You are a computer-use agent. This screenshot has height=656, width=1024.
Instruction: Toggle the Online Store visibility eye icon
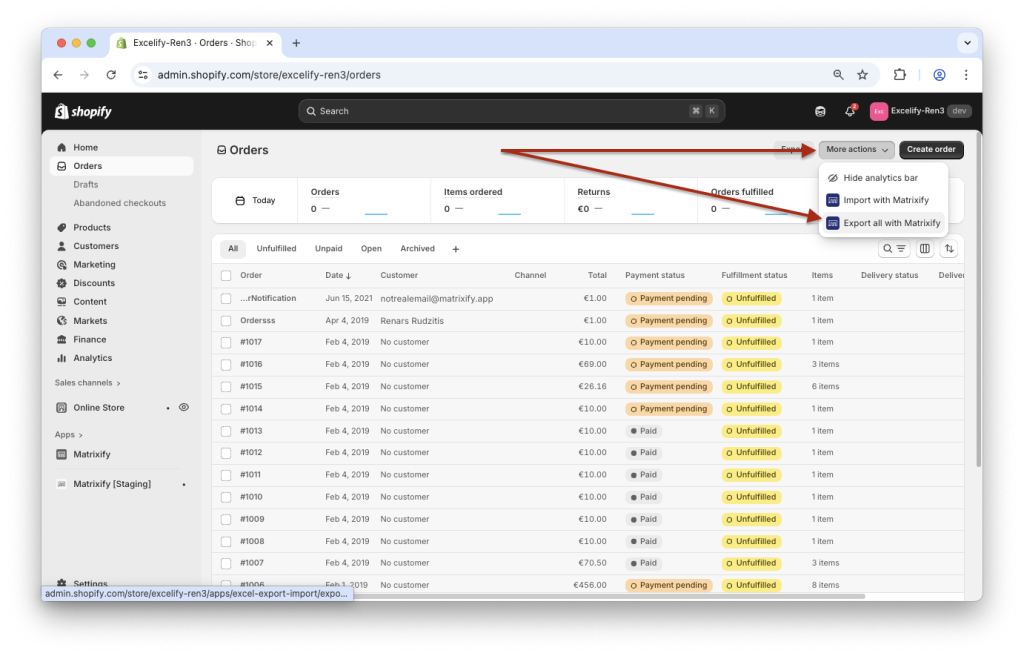(183, 407)
